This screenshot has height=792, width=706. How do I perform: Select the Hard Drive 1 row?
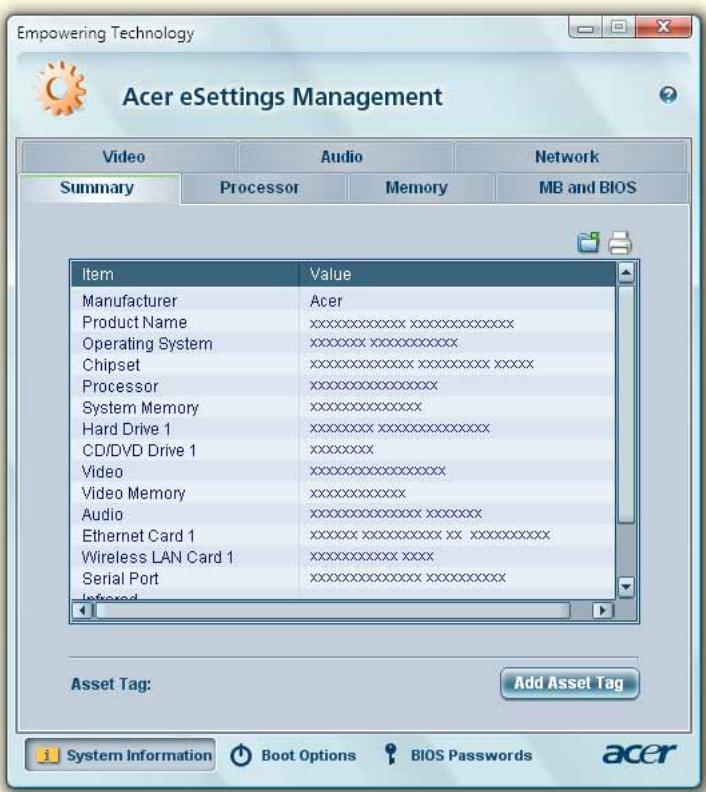coord(343,429)
